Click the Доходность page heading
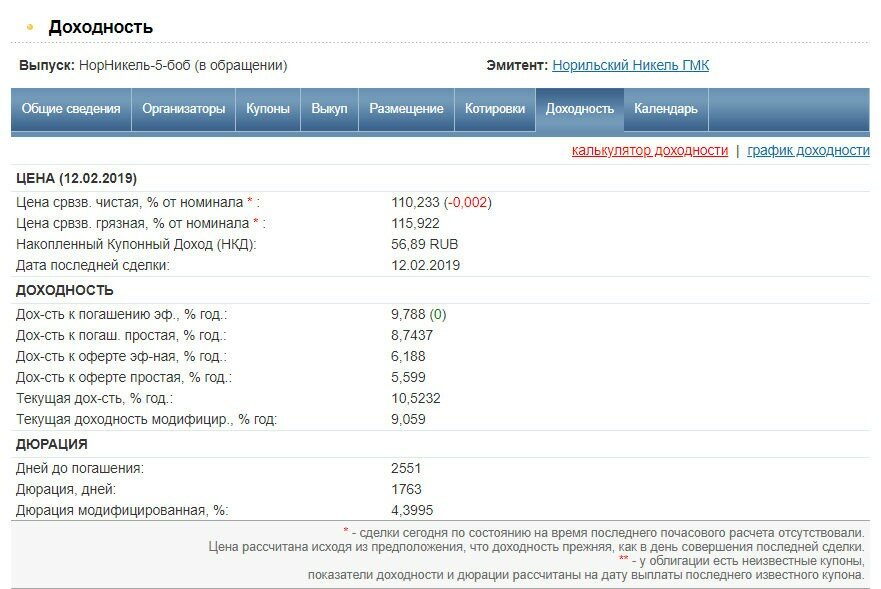881x589 pixels. [100, 27]
